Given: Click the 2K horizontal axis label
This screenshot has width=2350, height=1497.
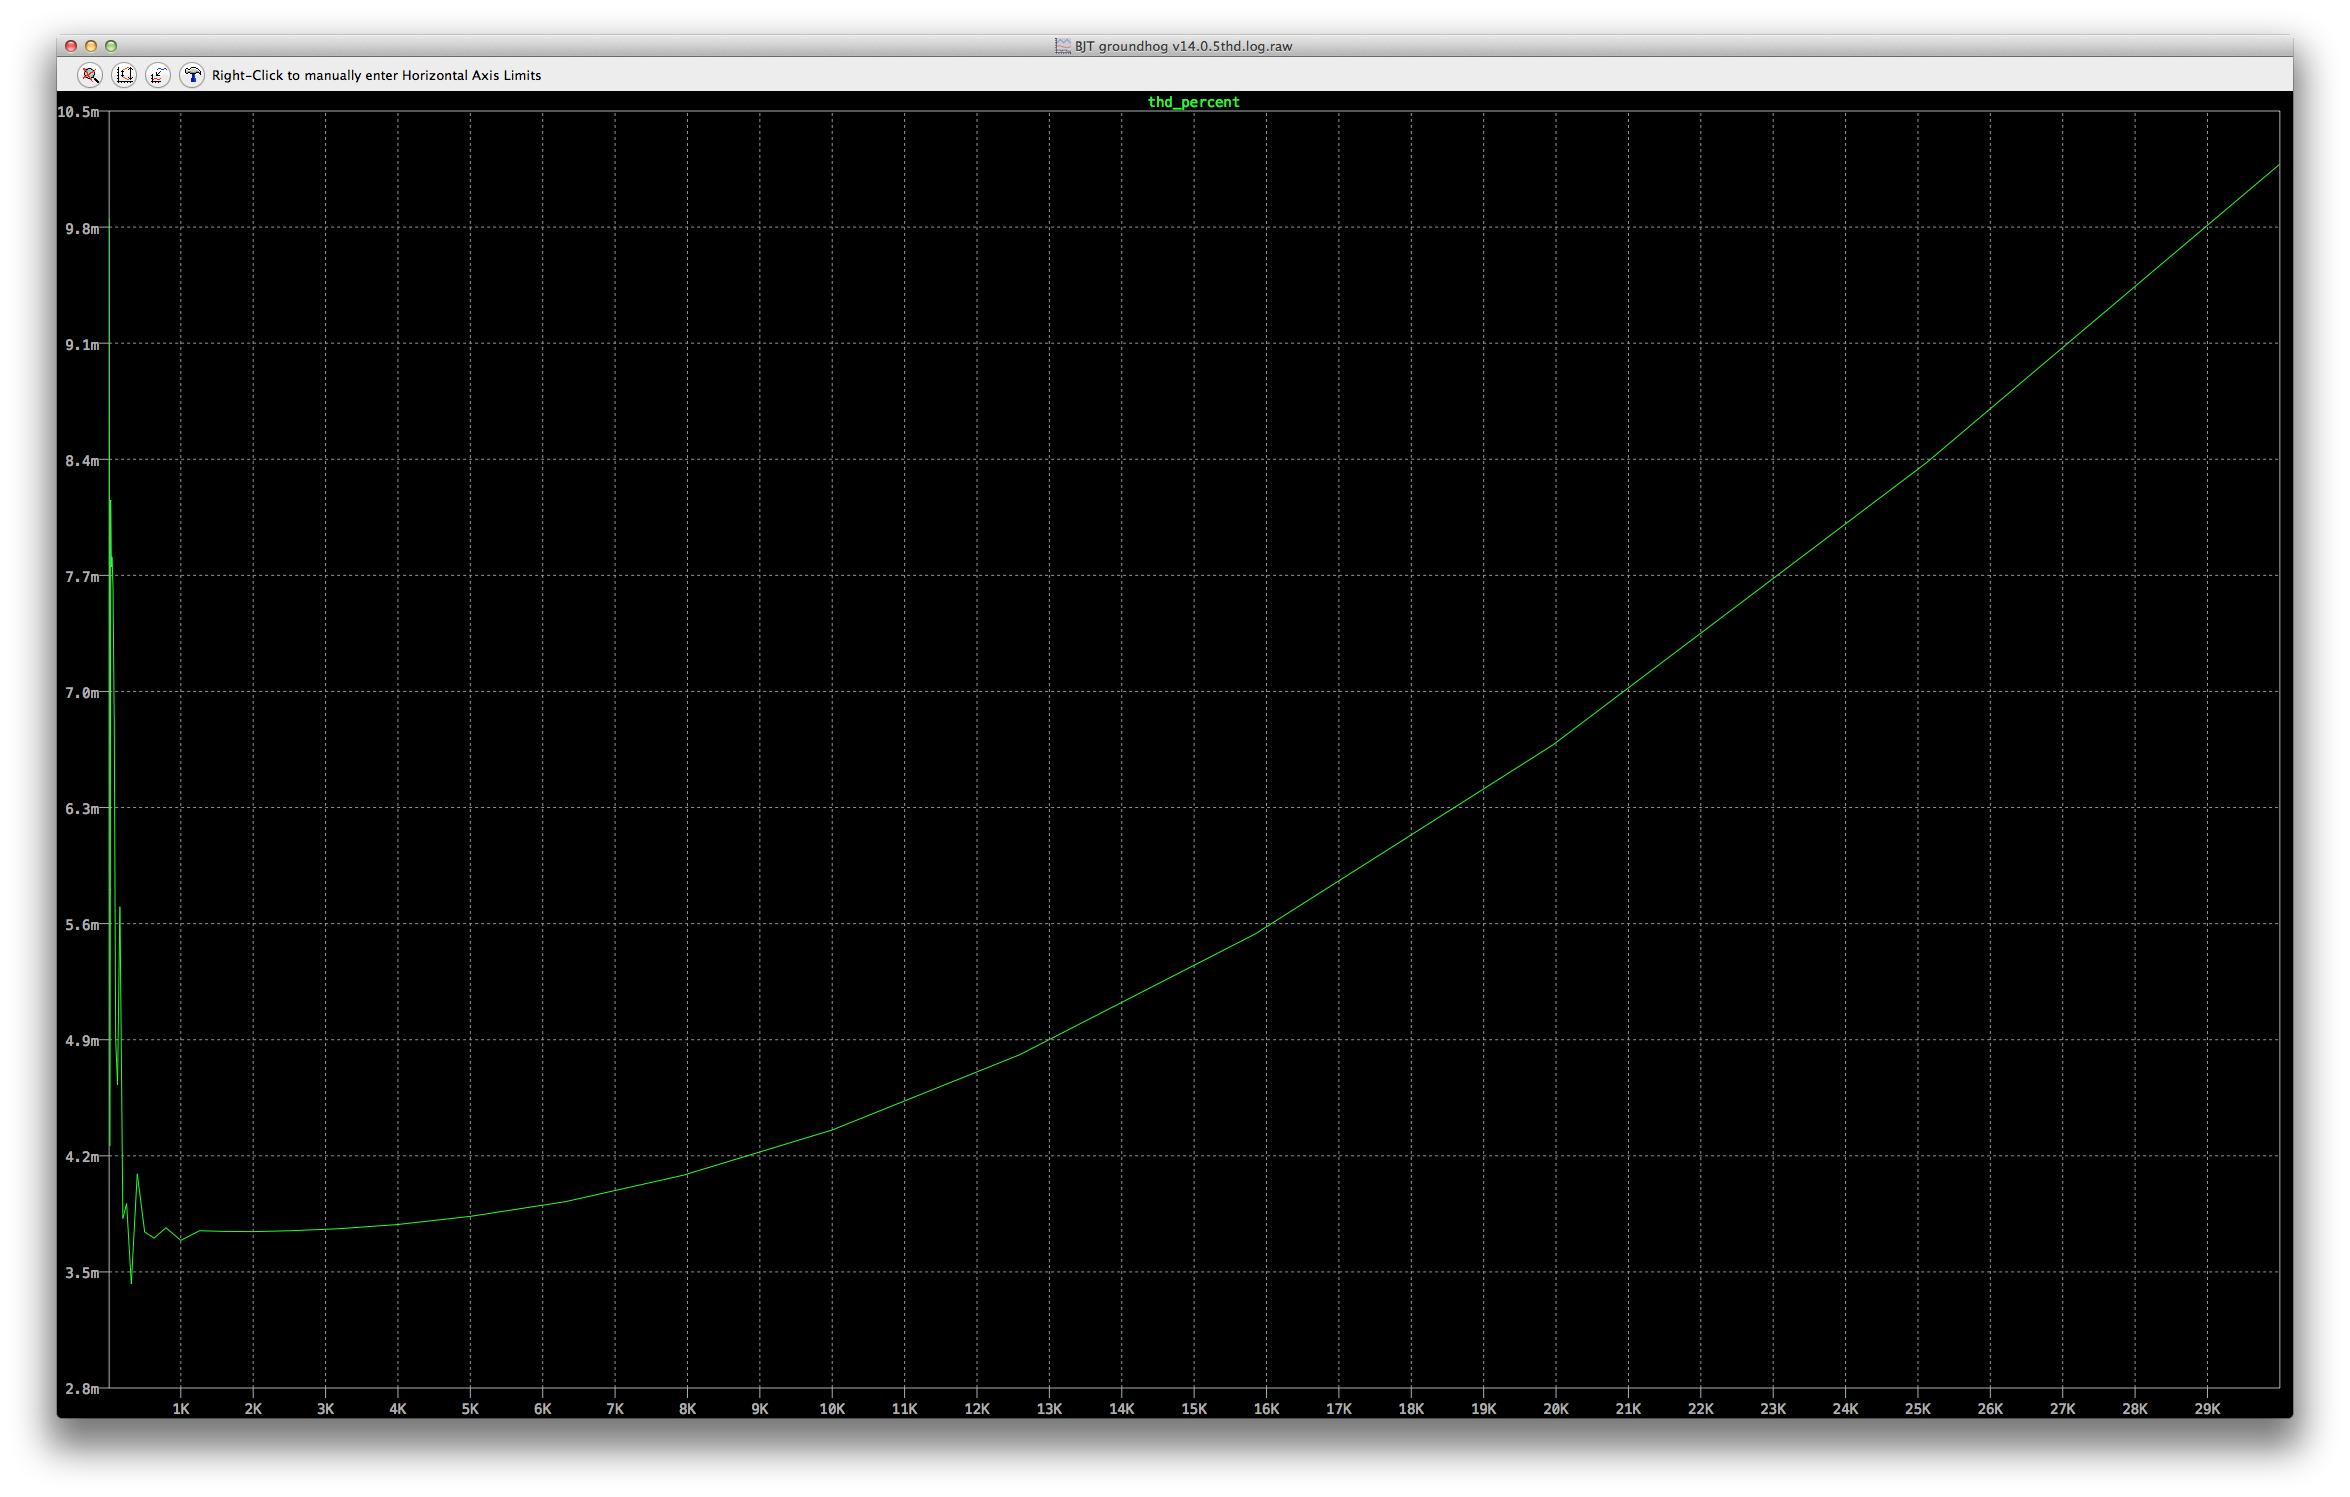Looking at the screenshot, I should coord(253,1409).
